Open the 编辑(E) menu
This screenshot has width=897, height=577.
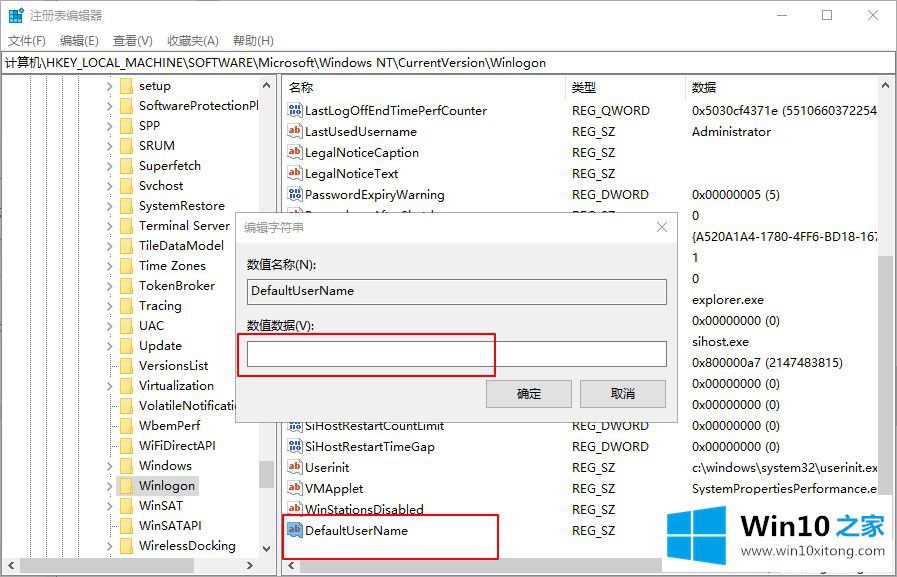pyautogui.click(x=79, y=41)
